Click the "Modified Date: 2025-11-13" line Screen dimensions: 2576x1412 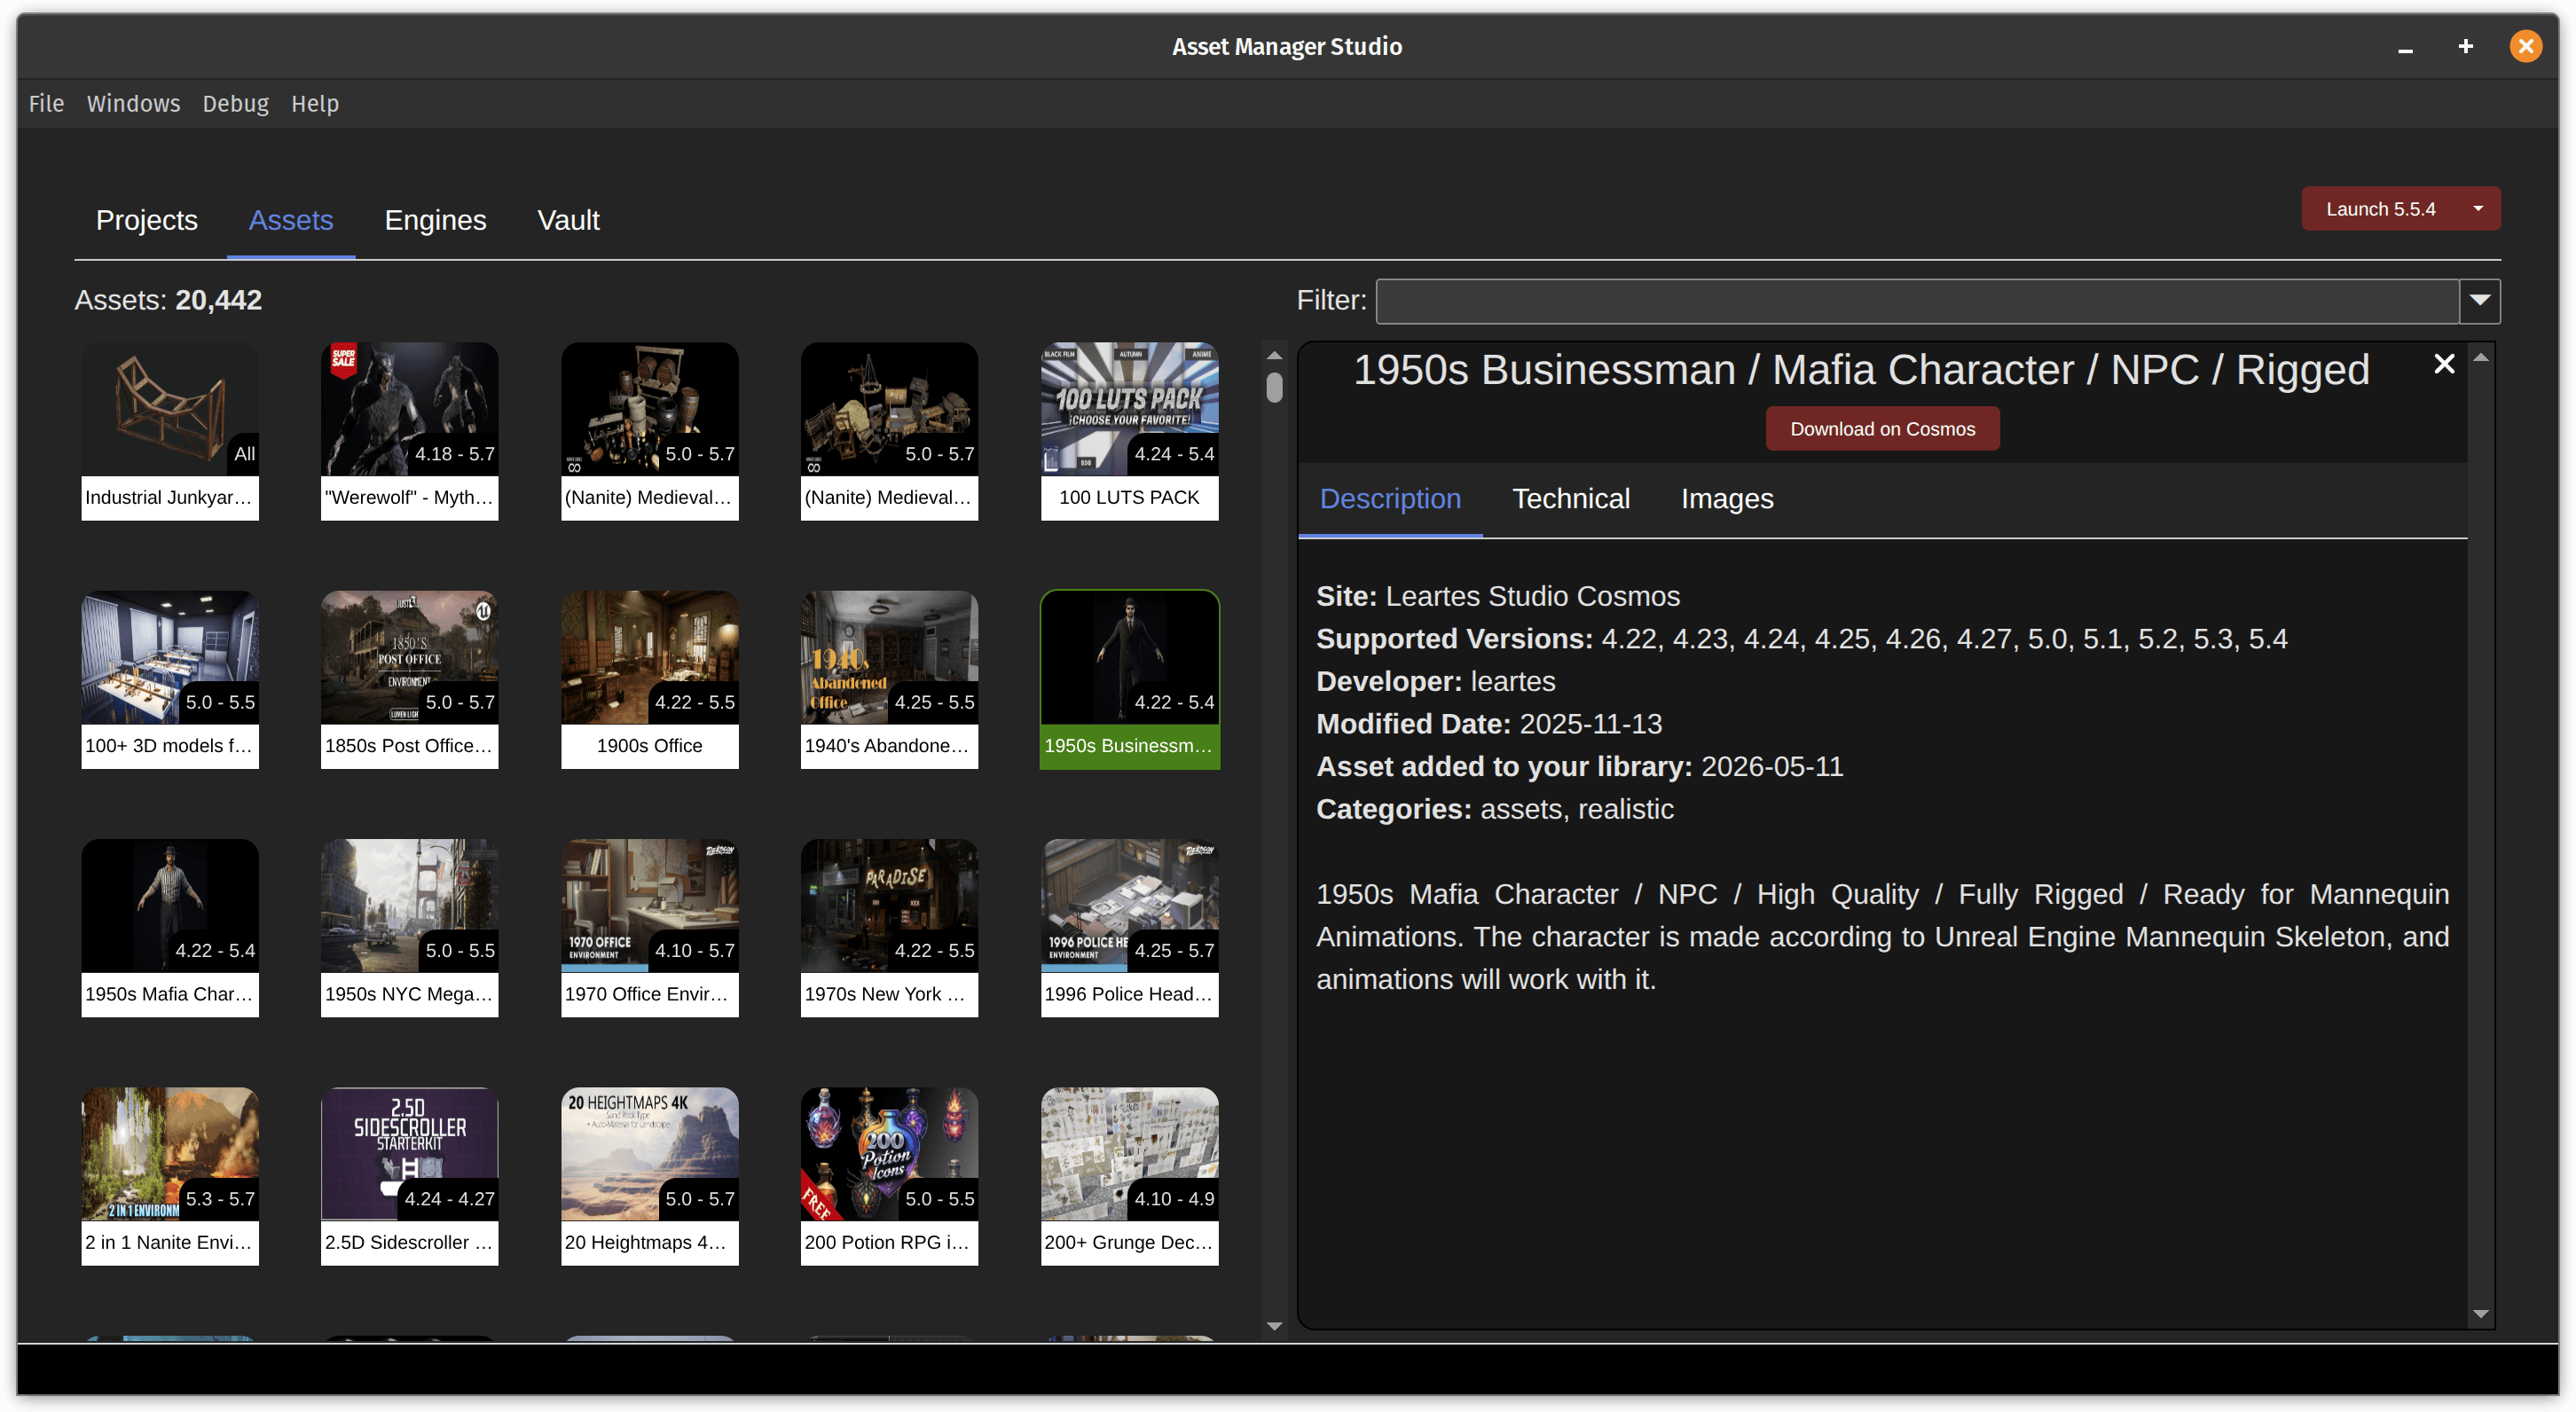point(1489,724)
